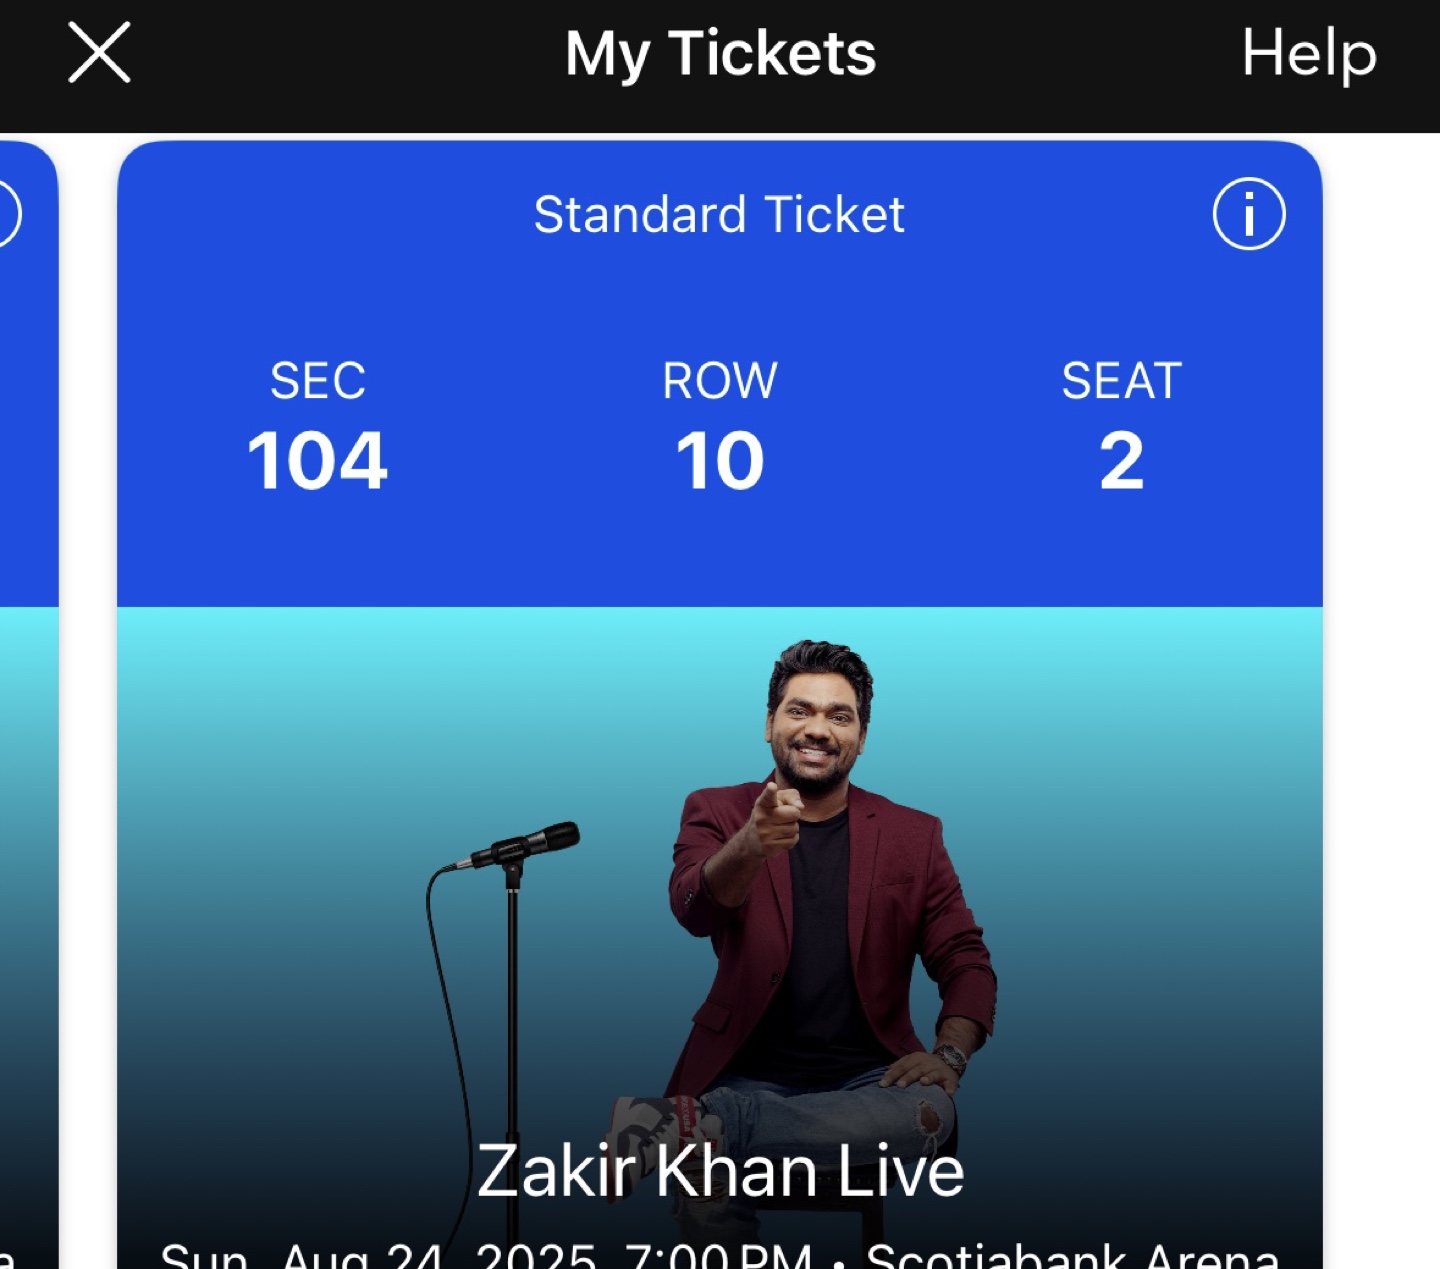This screenshot has height=1269, width=1440.
Task: Tap the ROW label
Action: click(x=719, y=381)
